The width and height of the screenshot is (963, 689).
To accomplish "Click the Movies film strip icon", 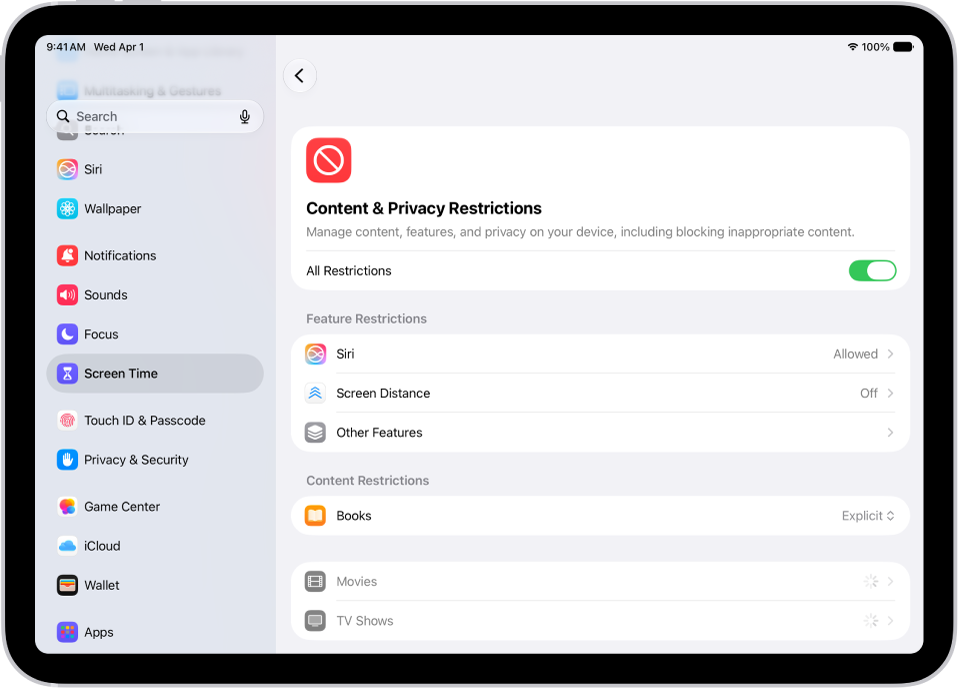I will pos(316,582).
